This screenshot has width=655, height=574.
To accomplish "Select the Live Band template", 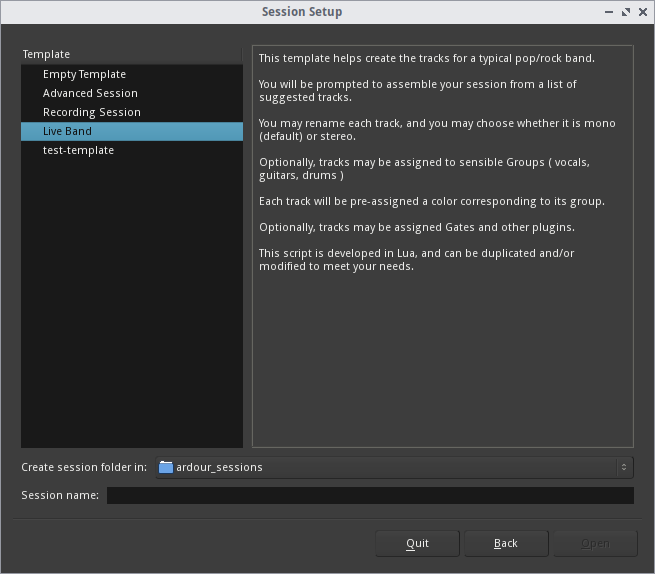I will (x=132, y=131).
